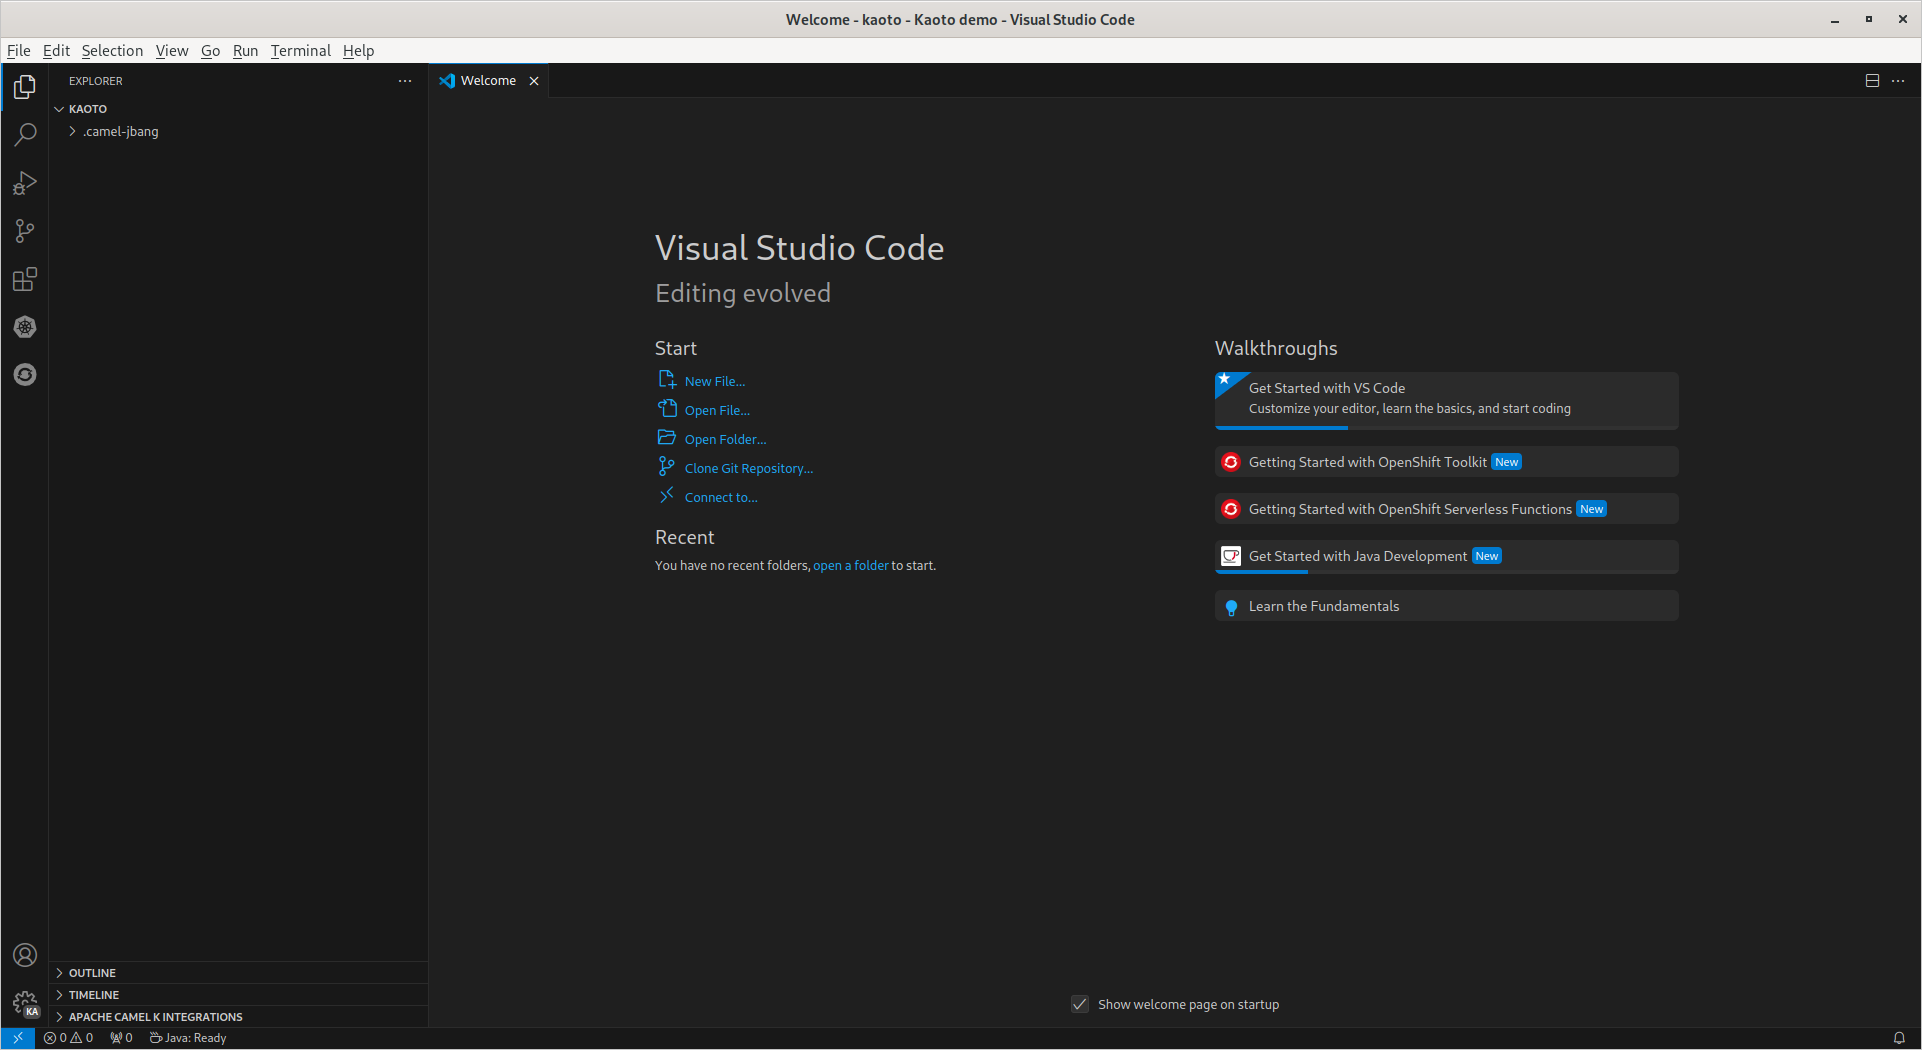This screenshot has height=1050, width=1922.
Task: Open the Selection menu
Action: point(112,51)
